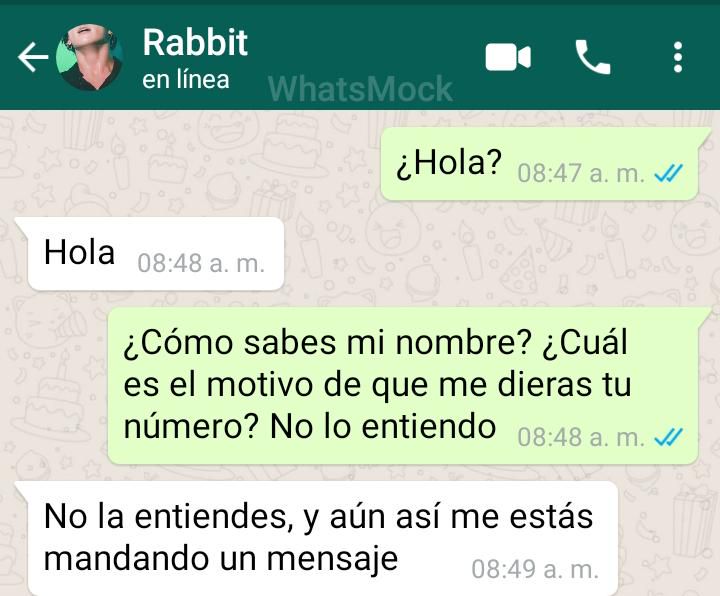Select the received 'Hola' message
Image resolution: width=720 pixels, height=596 pixels.
[x=156, y=254]
